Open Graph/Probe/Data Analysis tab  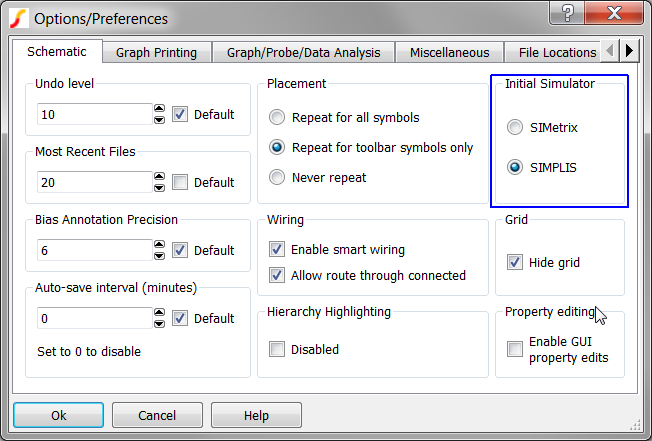point(304,53)
